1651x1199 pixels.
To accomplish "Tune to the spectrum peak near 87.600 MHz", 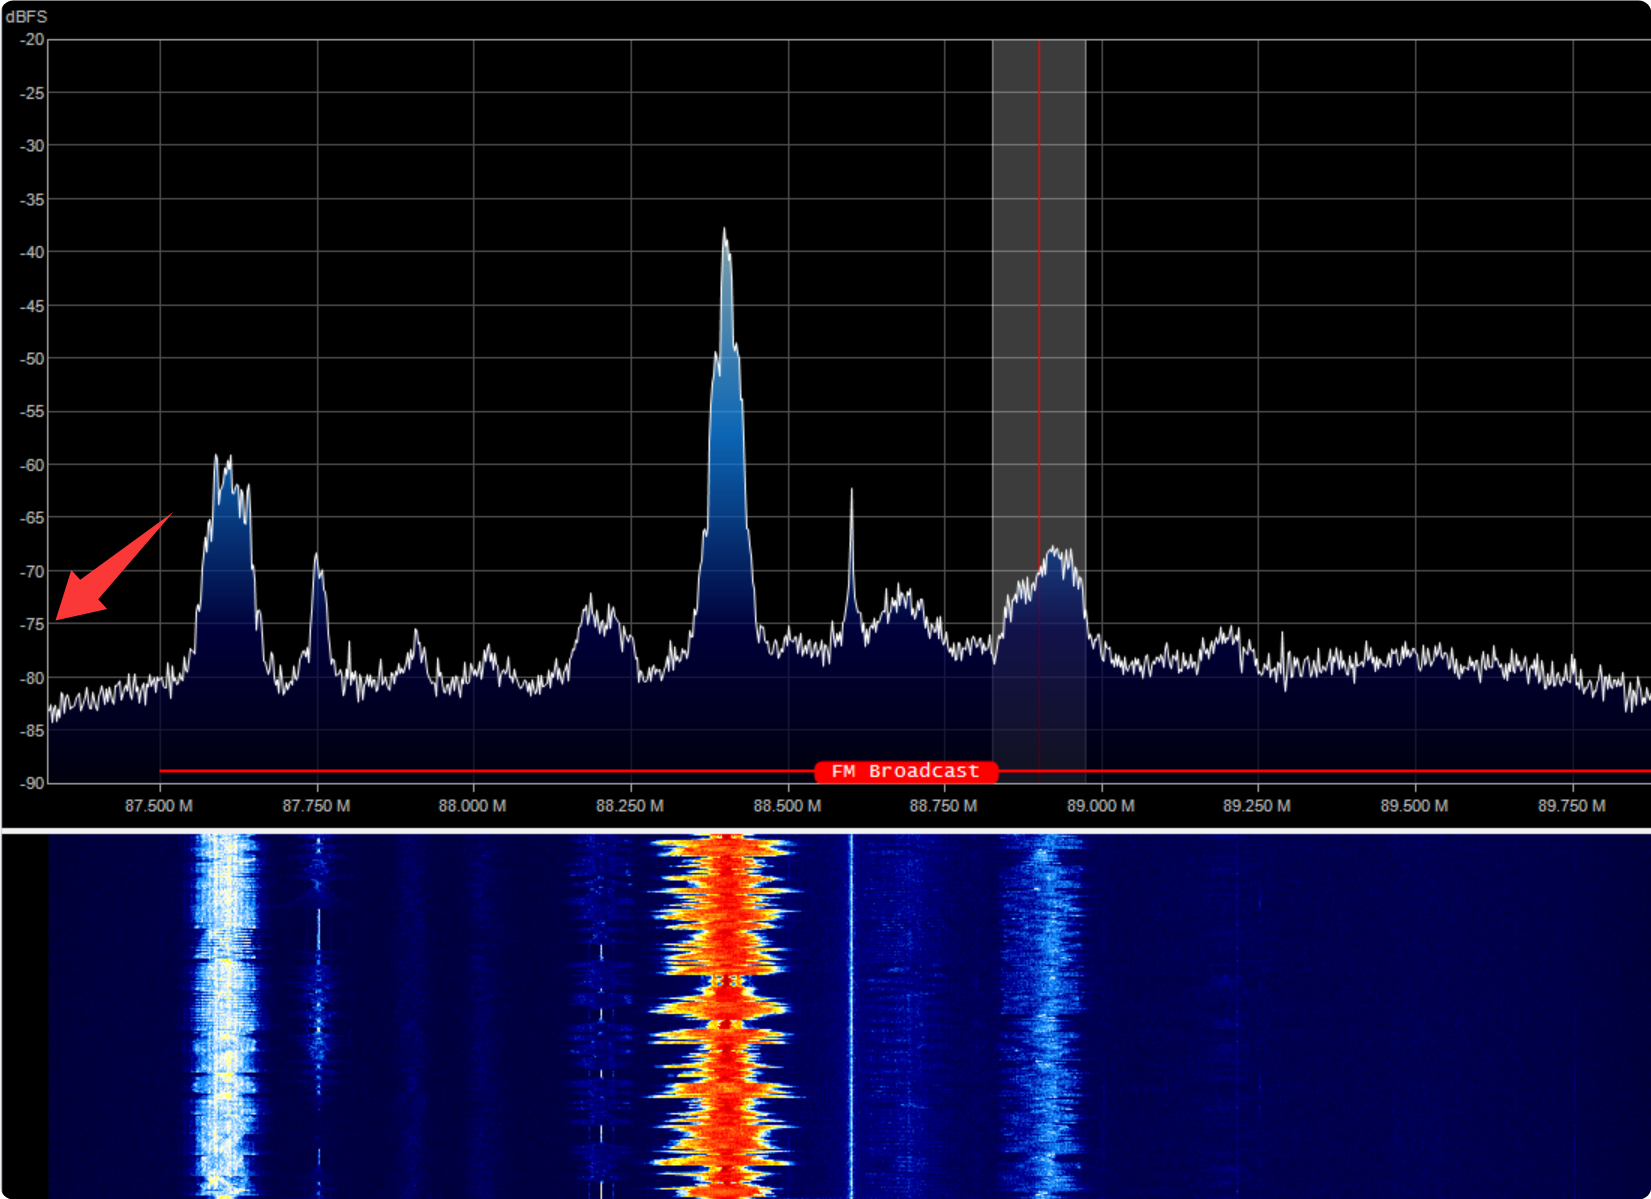I will tap(227, 470).
